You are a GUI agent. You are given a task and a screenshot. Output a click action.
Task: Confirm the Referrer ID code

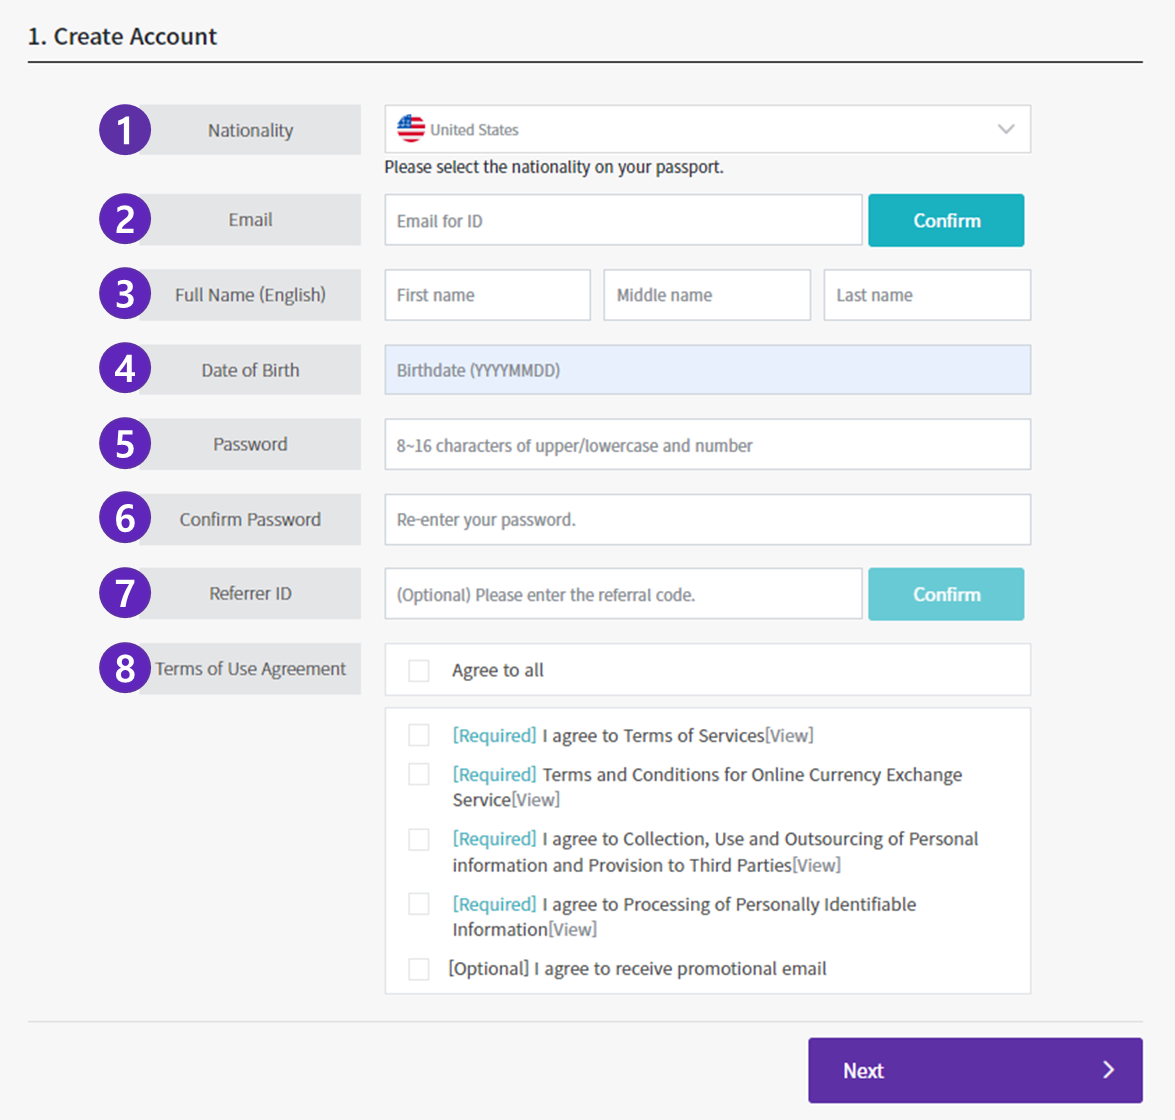pyautogui.click(x=946, y=594)
